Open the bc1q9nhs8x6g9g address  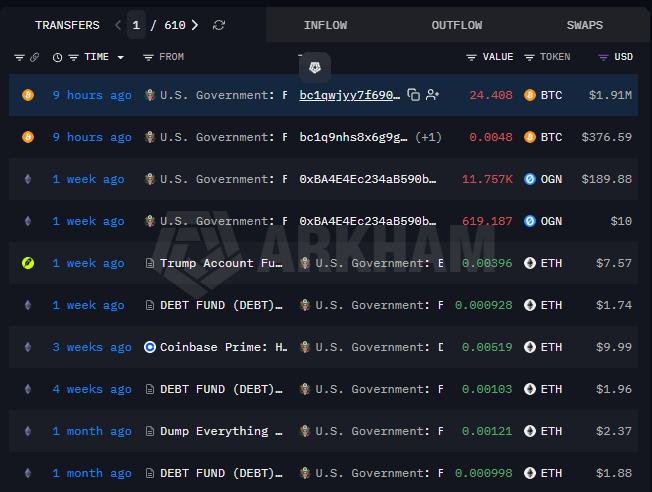click(353, 137)
